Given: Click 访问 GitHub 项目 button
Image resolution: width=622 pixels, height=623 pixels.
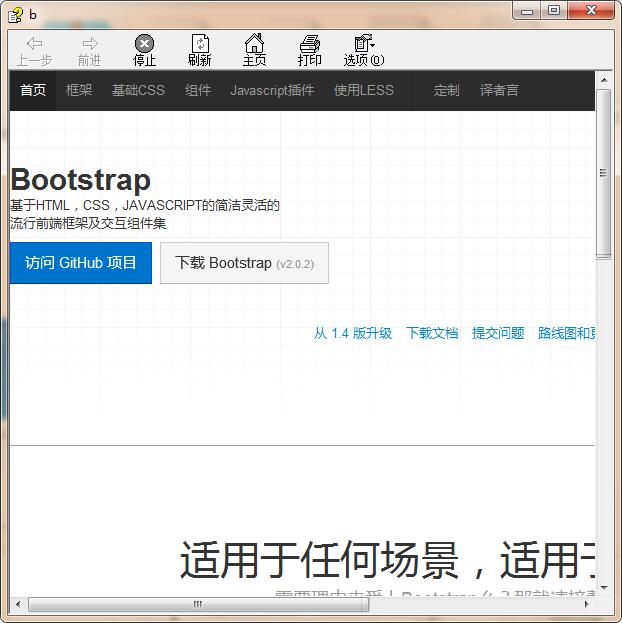Looking at the screenshot, I should [x=81, y=263].
